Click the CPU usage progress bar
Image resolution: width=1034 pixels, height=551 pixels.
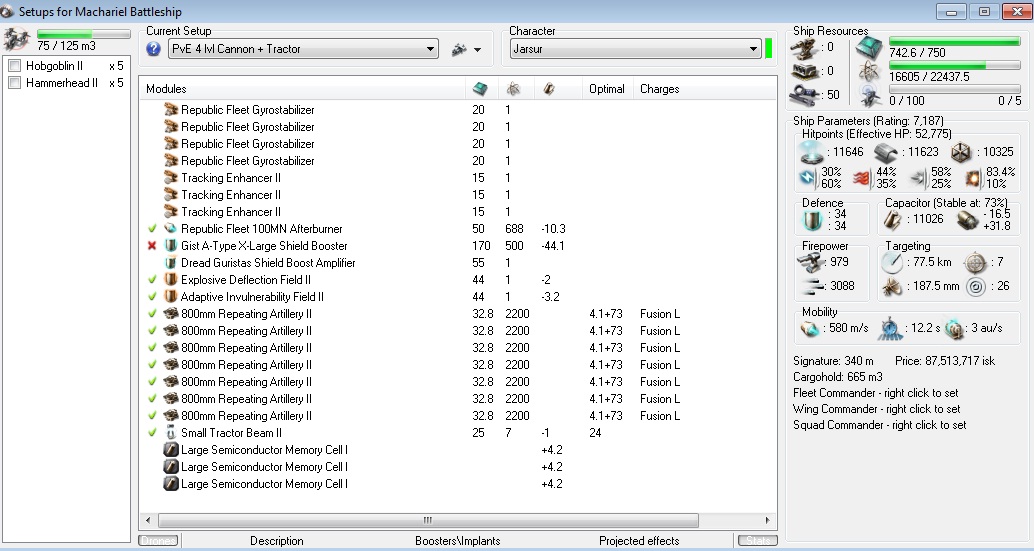tap(955, 42)
